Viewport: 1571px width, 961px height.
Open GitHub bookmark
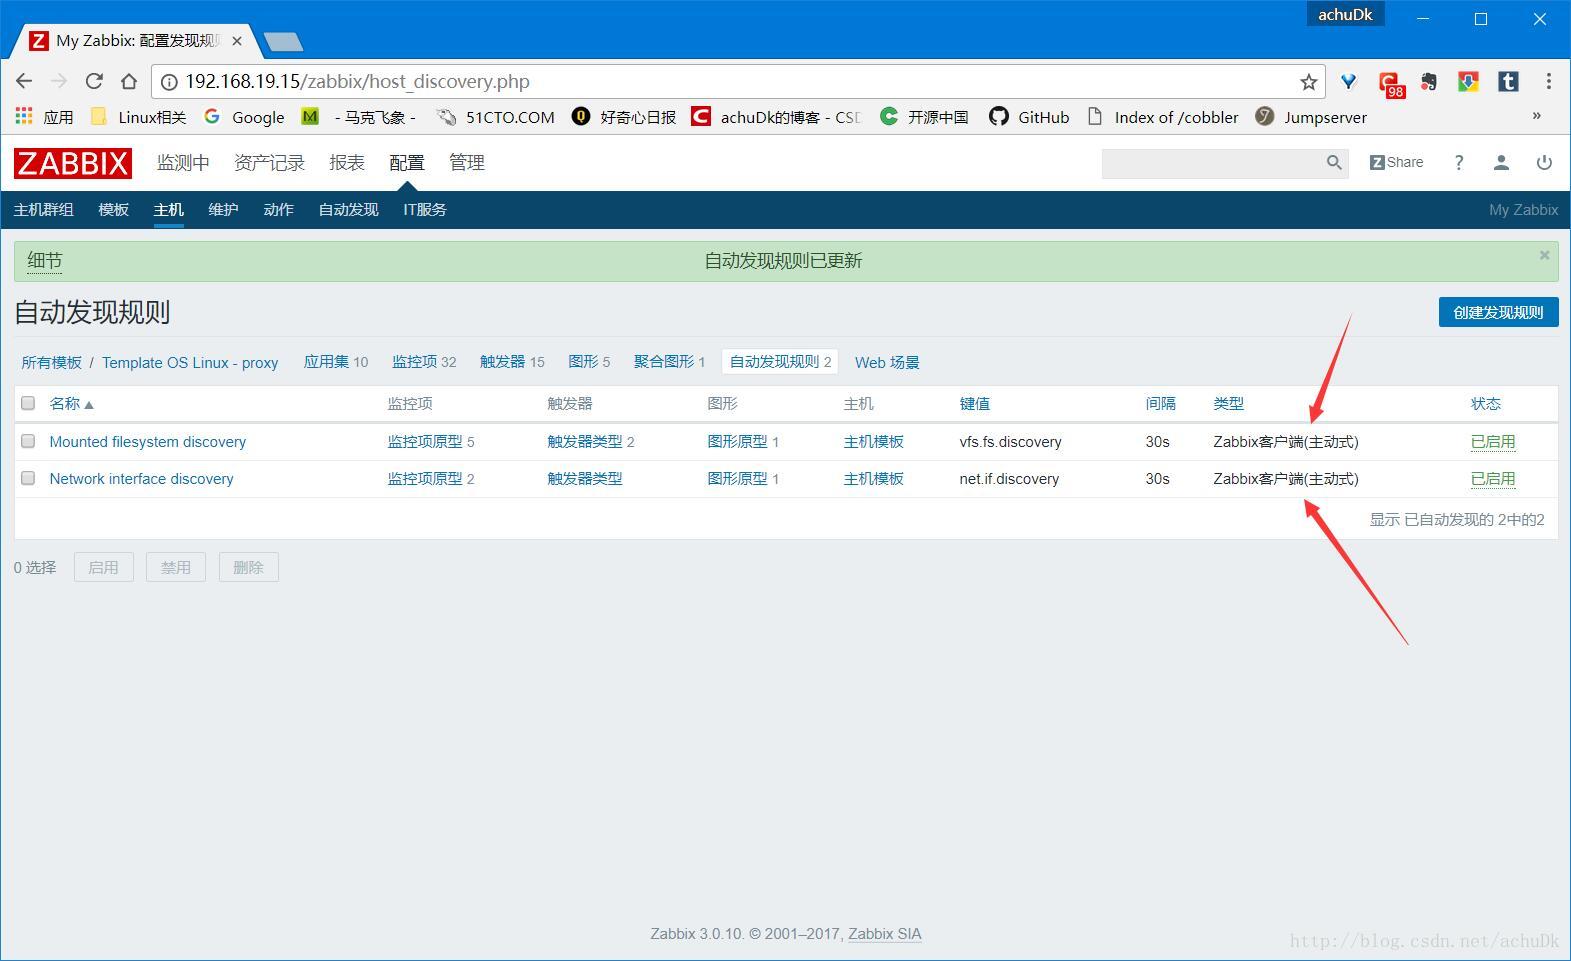1029,117
